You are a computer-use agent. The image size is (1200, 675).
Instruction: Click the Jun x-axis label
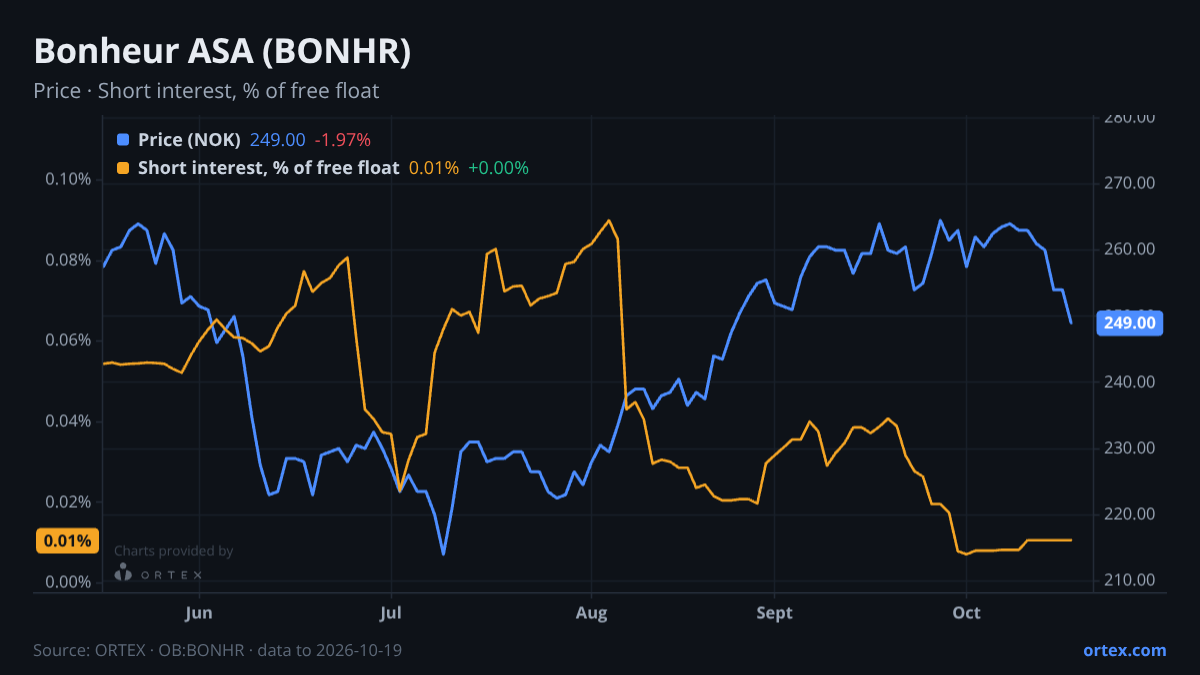coord(199,612)
